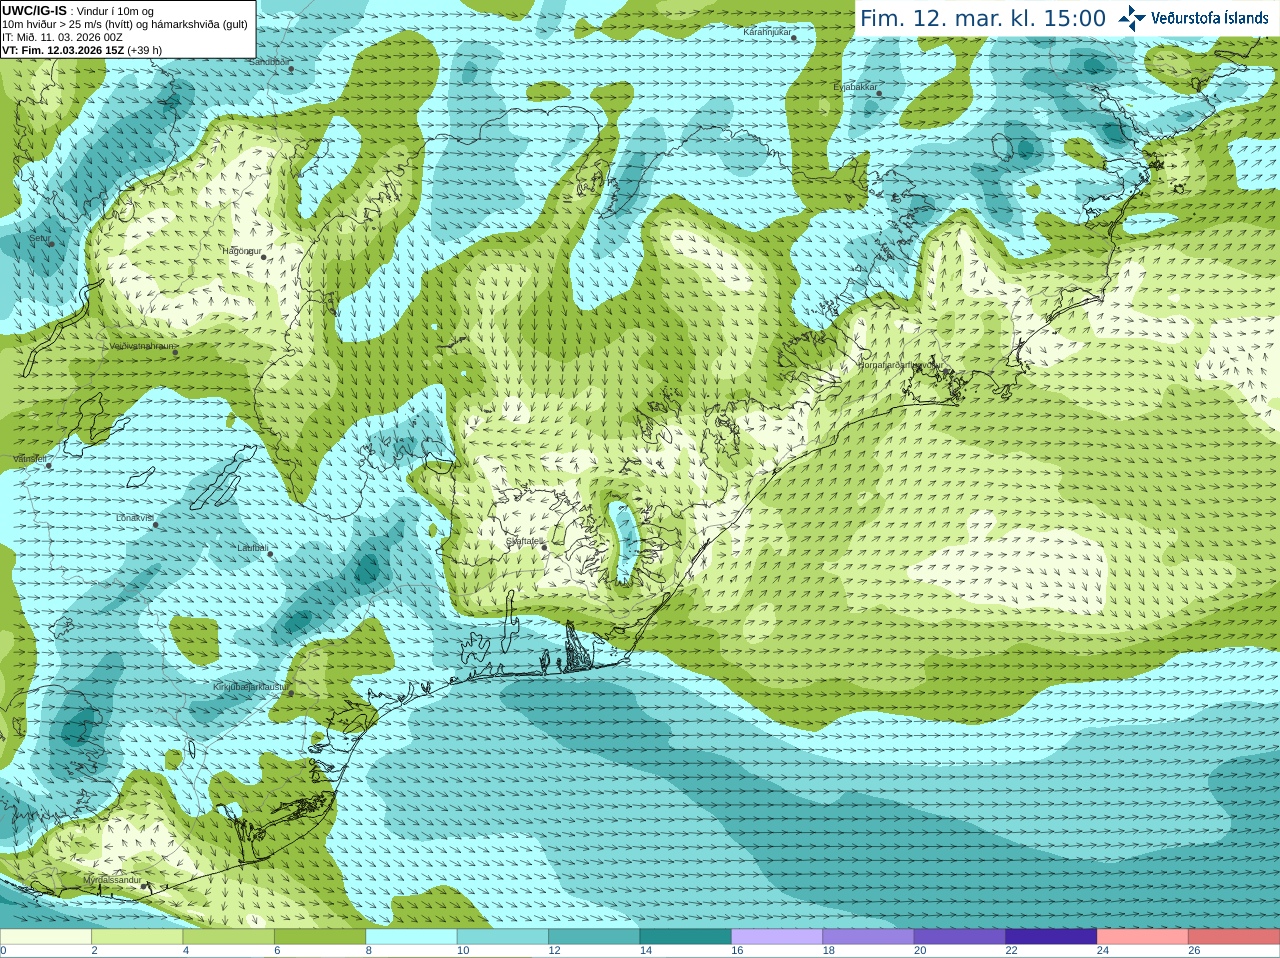Select the 2–4 m/s light green swatch
Screen dimensions: 1280x958
pos(137,937)
